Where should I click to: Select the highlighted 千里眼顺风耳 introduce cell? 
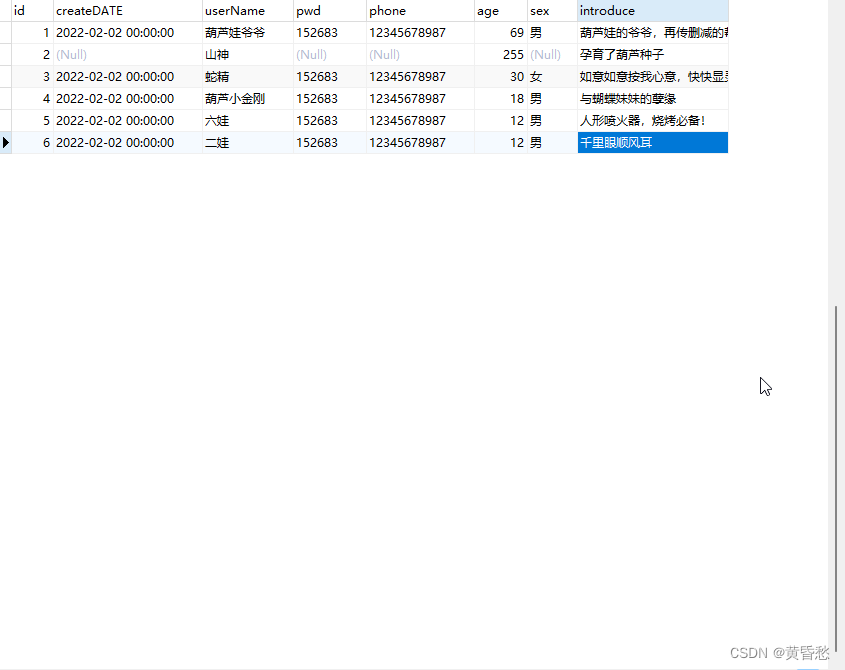(652, 142)
